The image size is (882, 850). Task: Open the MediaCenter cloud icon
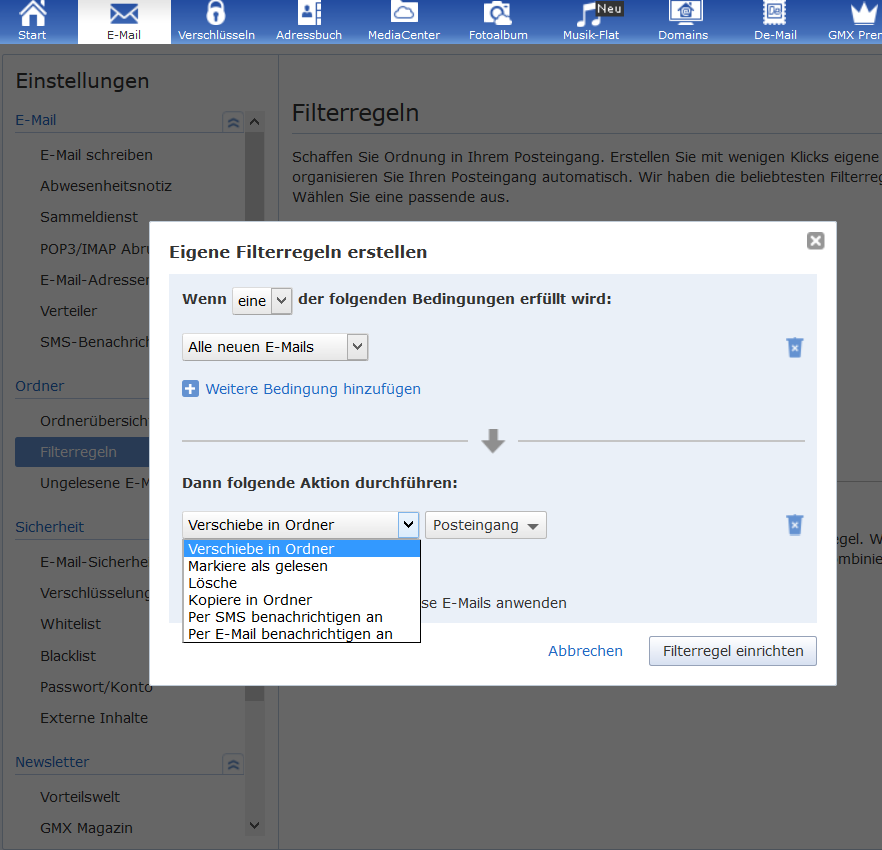(404, 13)
